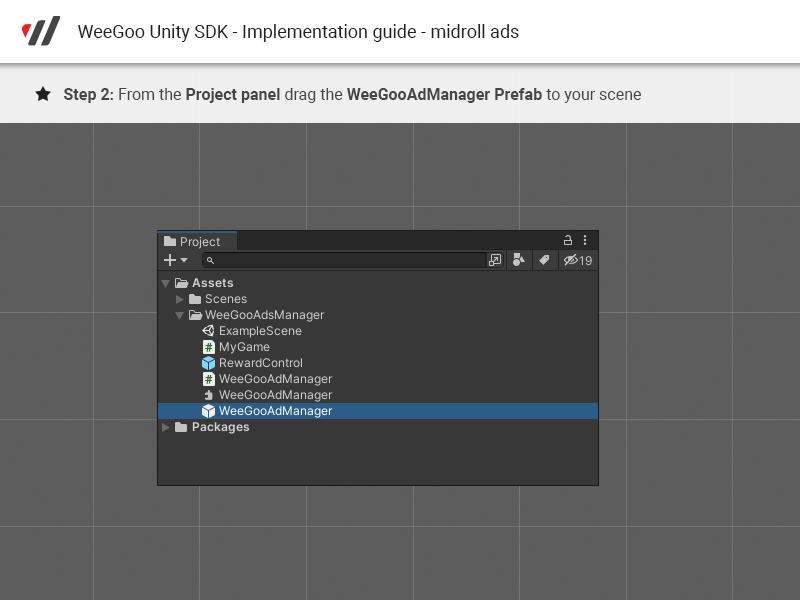The width and height of the screenshot is (800, 600).
Task: Expand the Packages folder
Action: click(166, 427)
